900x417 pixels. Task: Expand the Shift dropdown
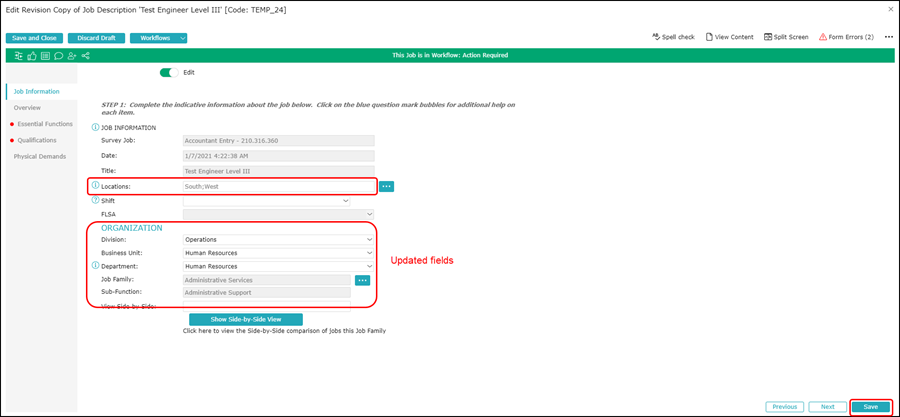point(266,201)
